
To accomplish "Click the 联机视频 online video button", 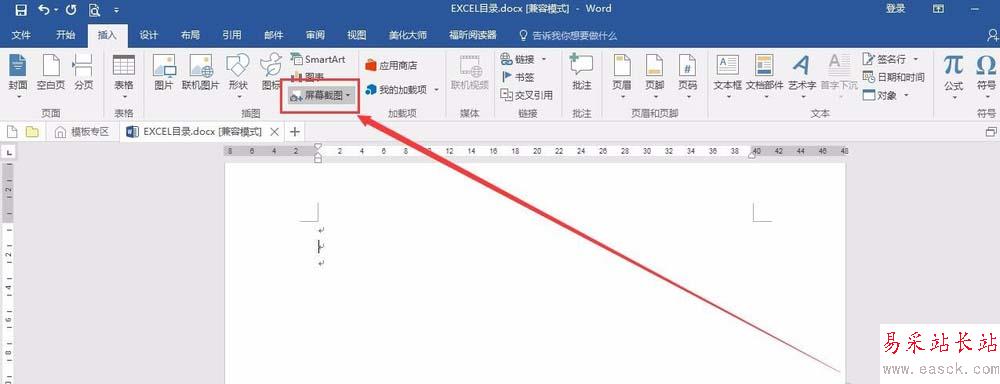I will click(470, 73).
